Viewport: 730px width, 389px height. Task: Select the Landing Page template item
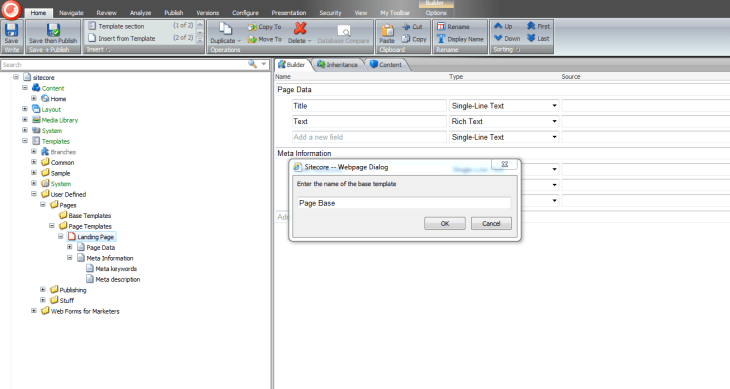click(91, 237)
